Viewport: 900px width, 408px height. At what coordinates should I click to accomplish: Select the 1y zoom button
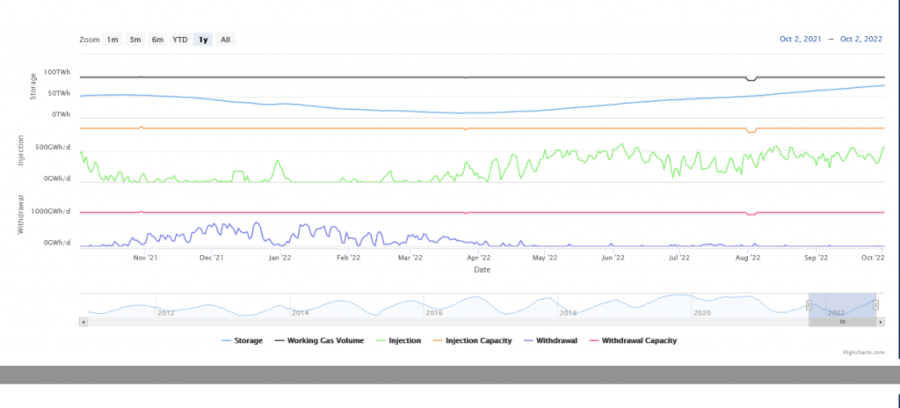tap(204, 40)
